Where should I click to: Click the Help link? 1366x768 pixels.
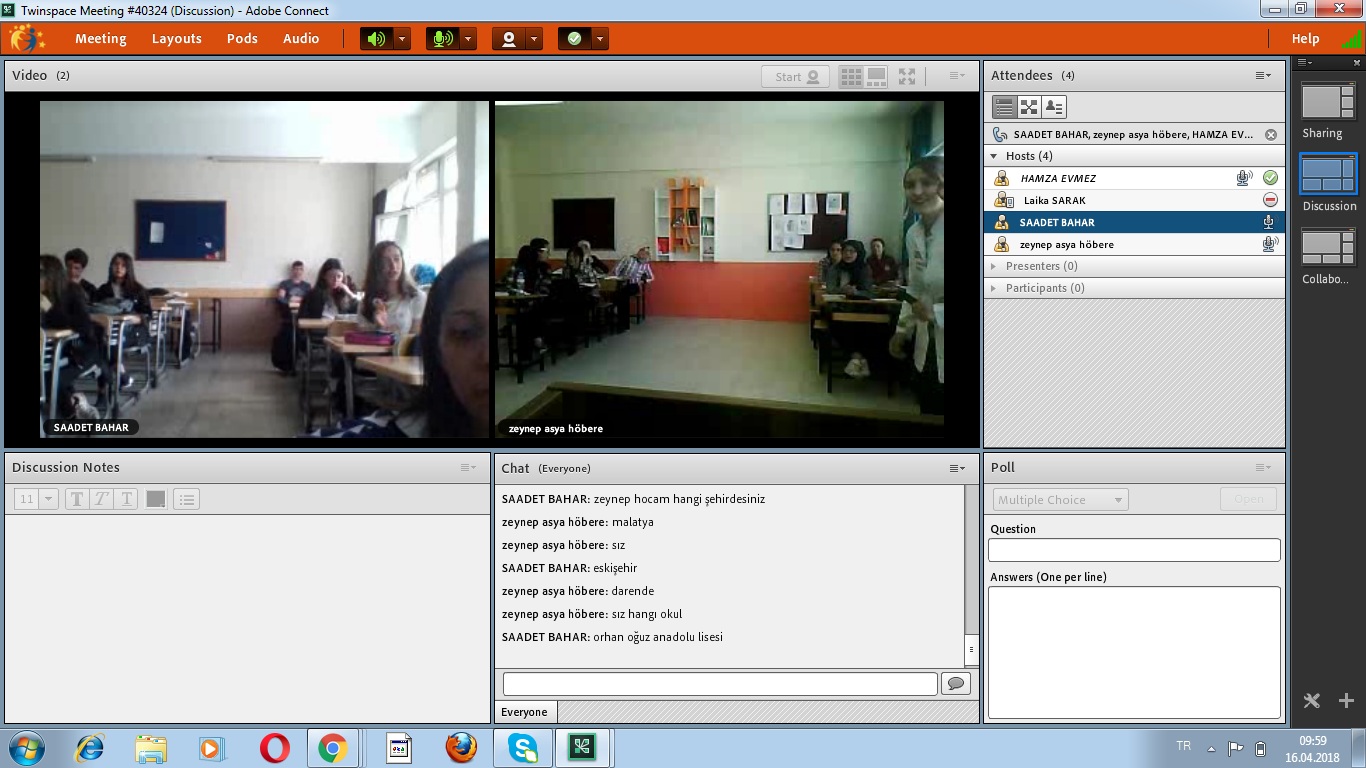tap(1305, 39)
